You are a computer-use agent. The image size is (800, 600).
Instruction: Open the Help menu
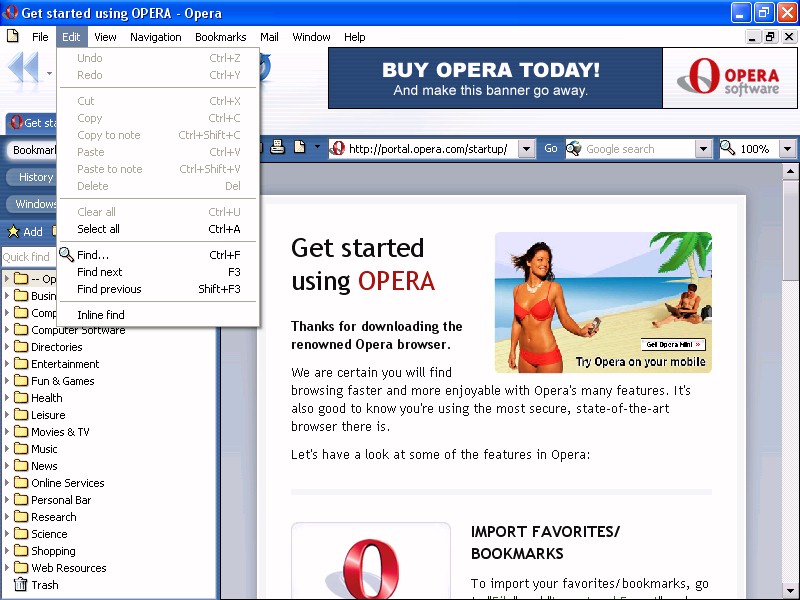click(x=354, y=37)
